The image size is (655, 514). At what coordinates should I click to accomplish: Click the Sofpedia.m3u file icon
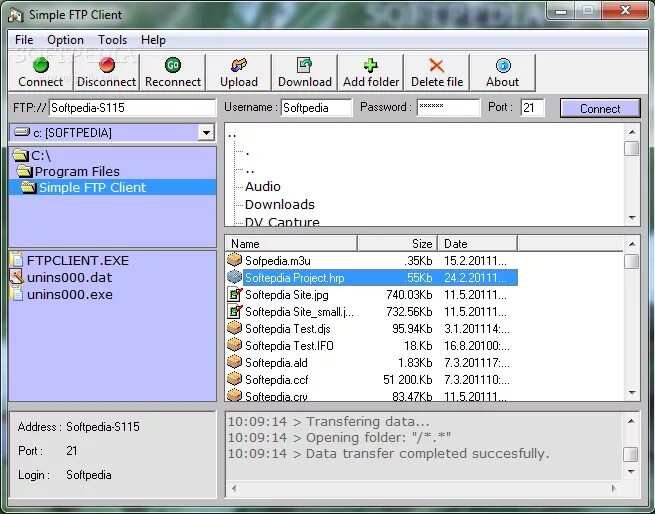click(x=234, y=260)
